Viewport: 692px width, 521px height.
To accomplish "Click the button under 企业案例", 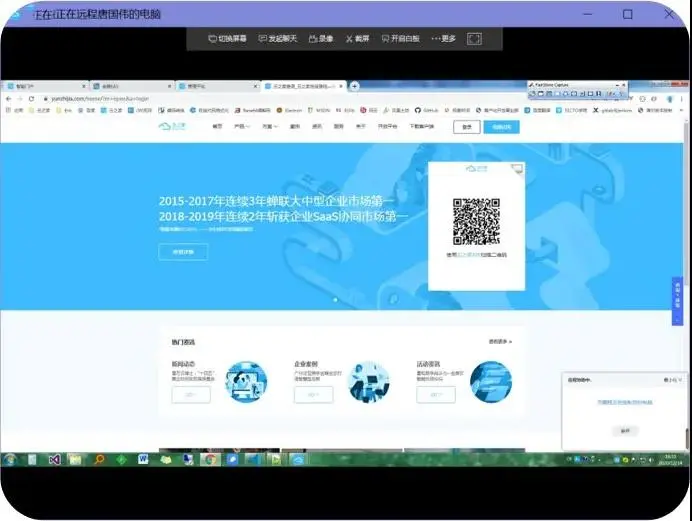I will (x=313, y=395).
